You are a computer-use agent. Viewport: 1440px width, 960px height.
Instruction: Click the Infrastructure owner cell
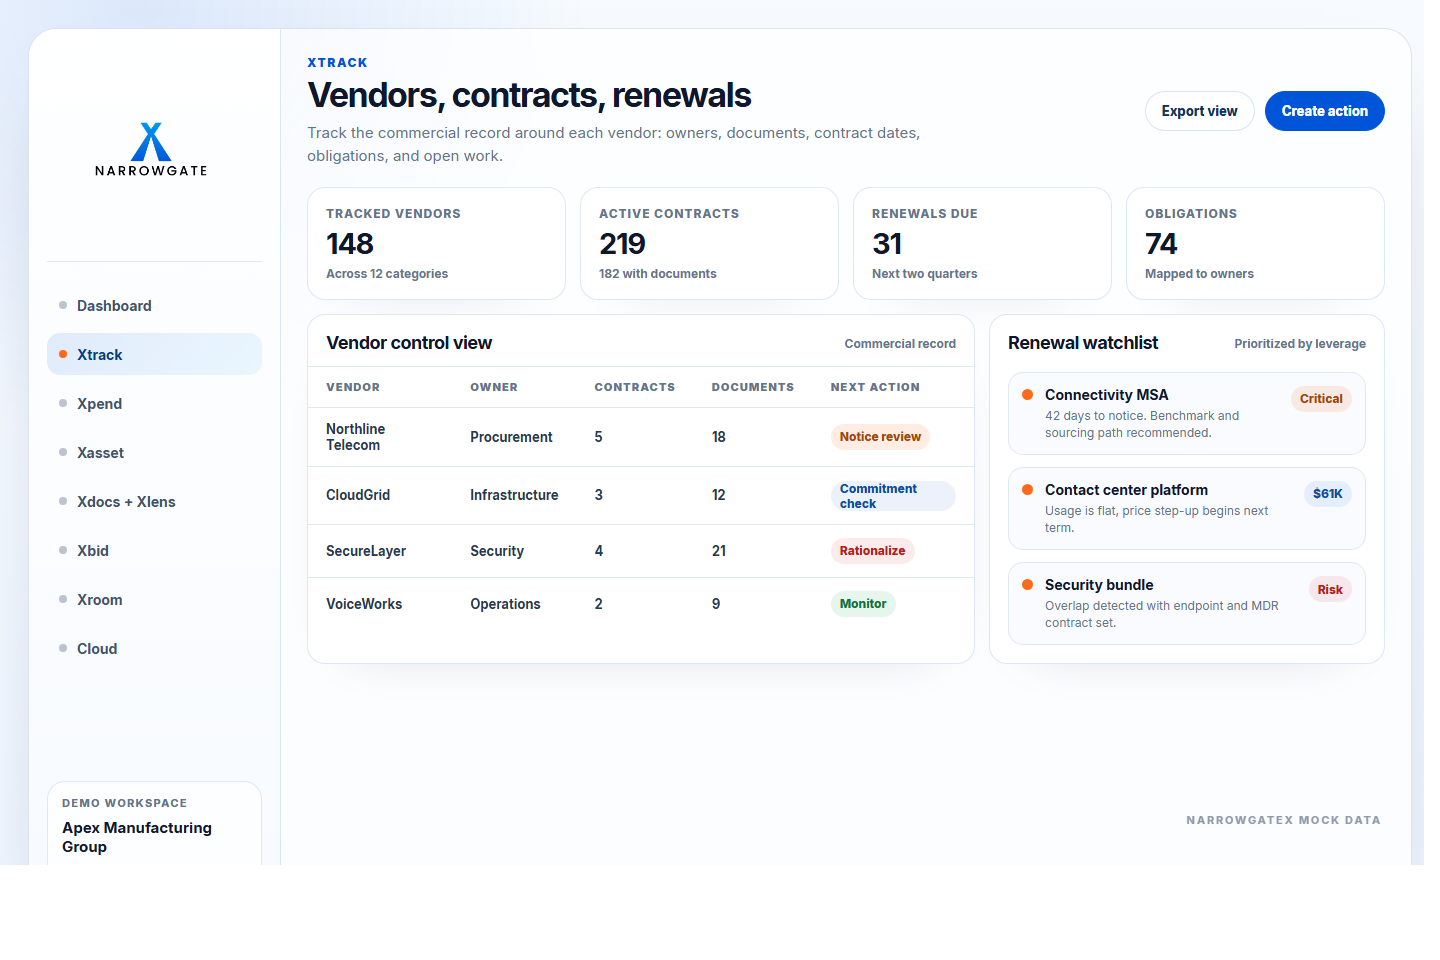point(514,495)
